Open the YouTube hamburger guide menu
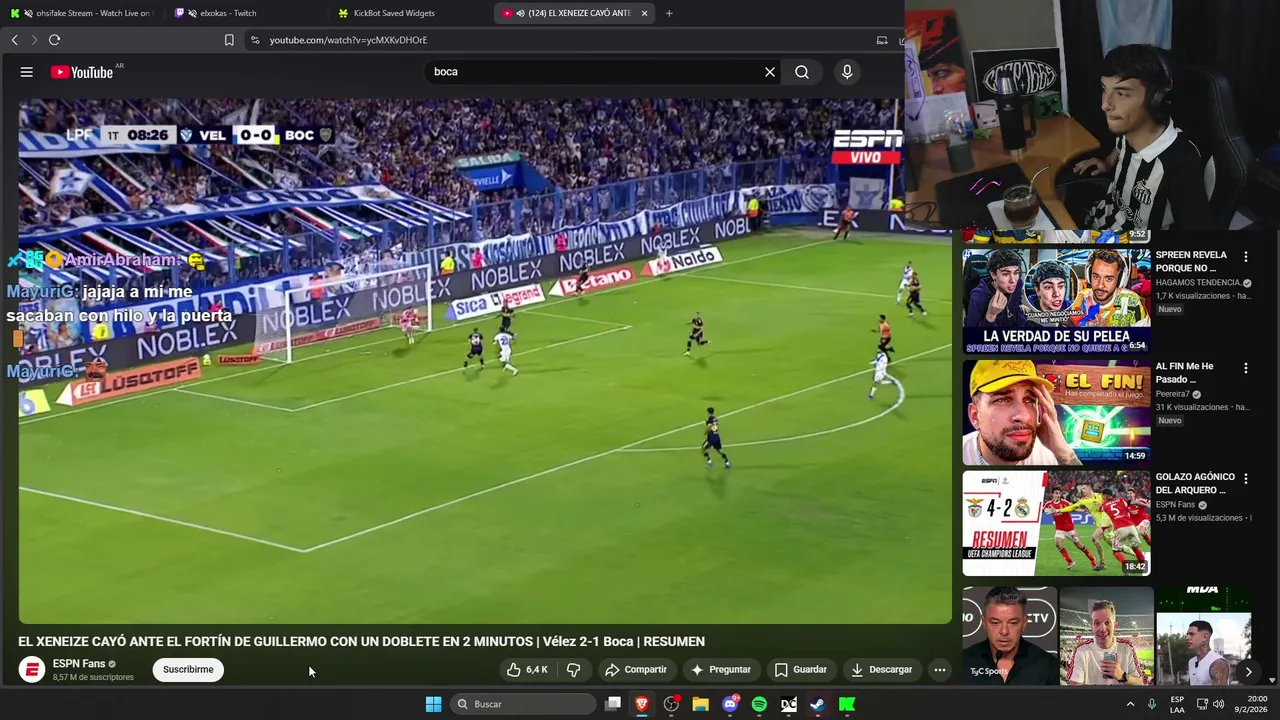Image resolution: width=1280 pixels, height=720 pixels. point(27,72)
